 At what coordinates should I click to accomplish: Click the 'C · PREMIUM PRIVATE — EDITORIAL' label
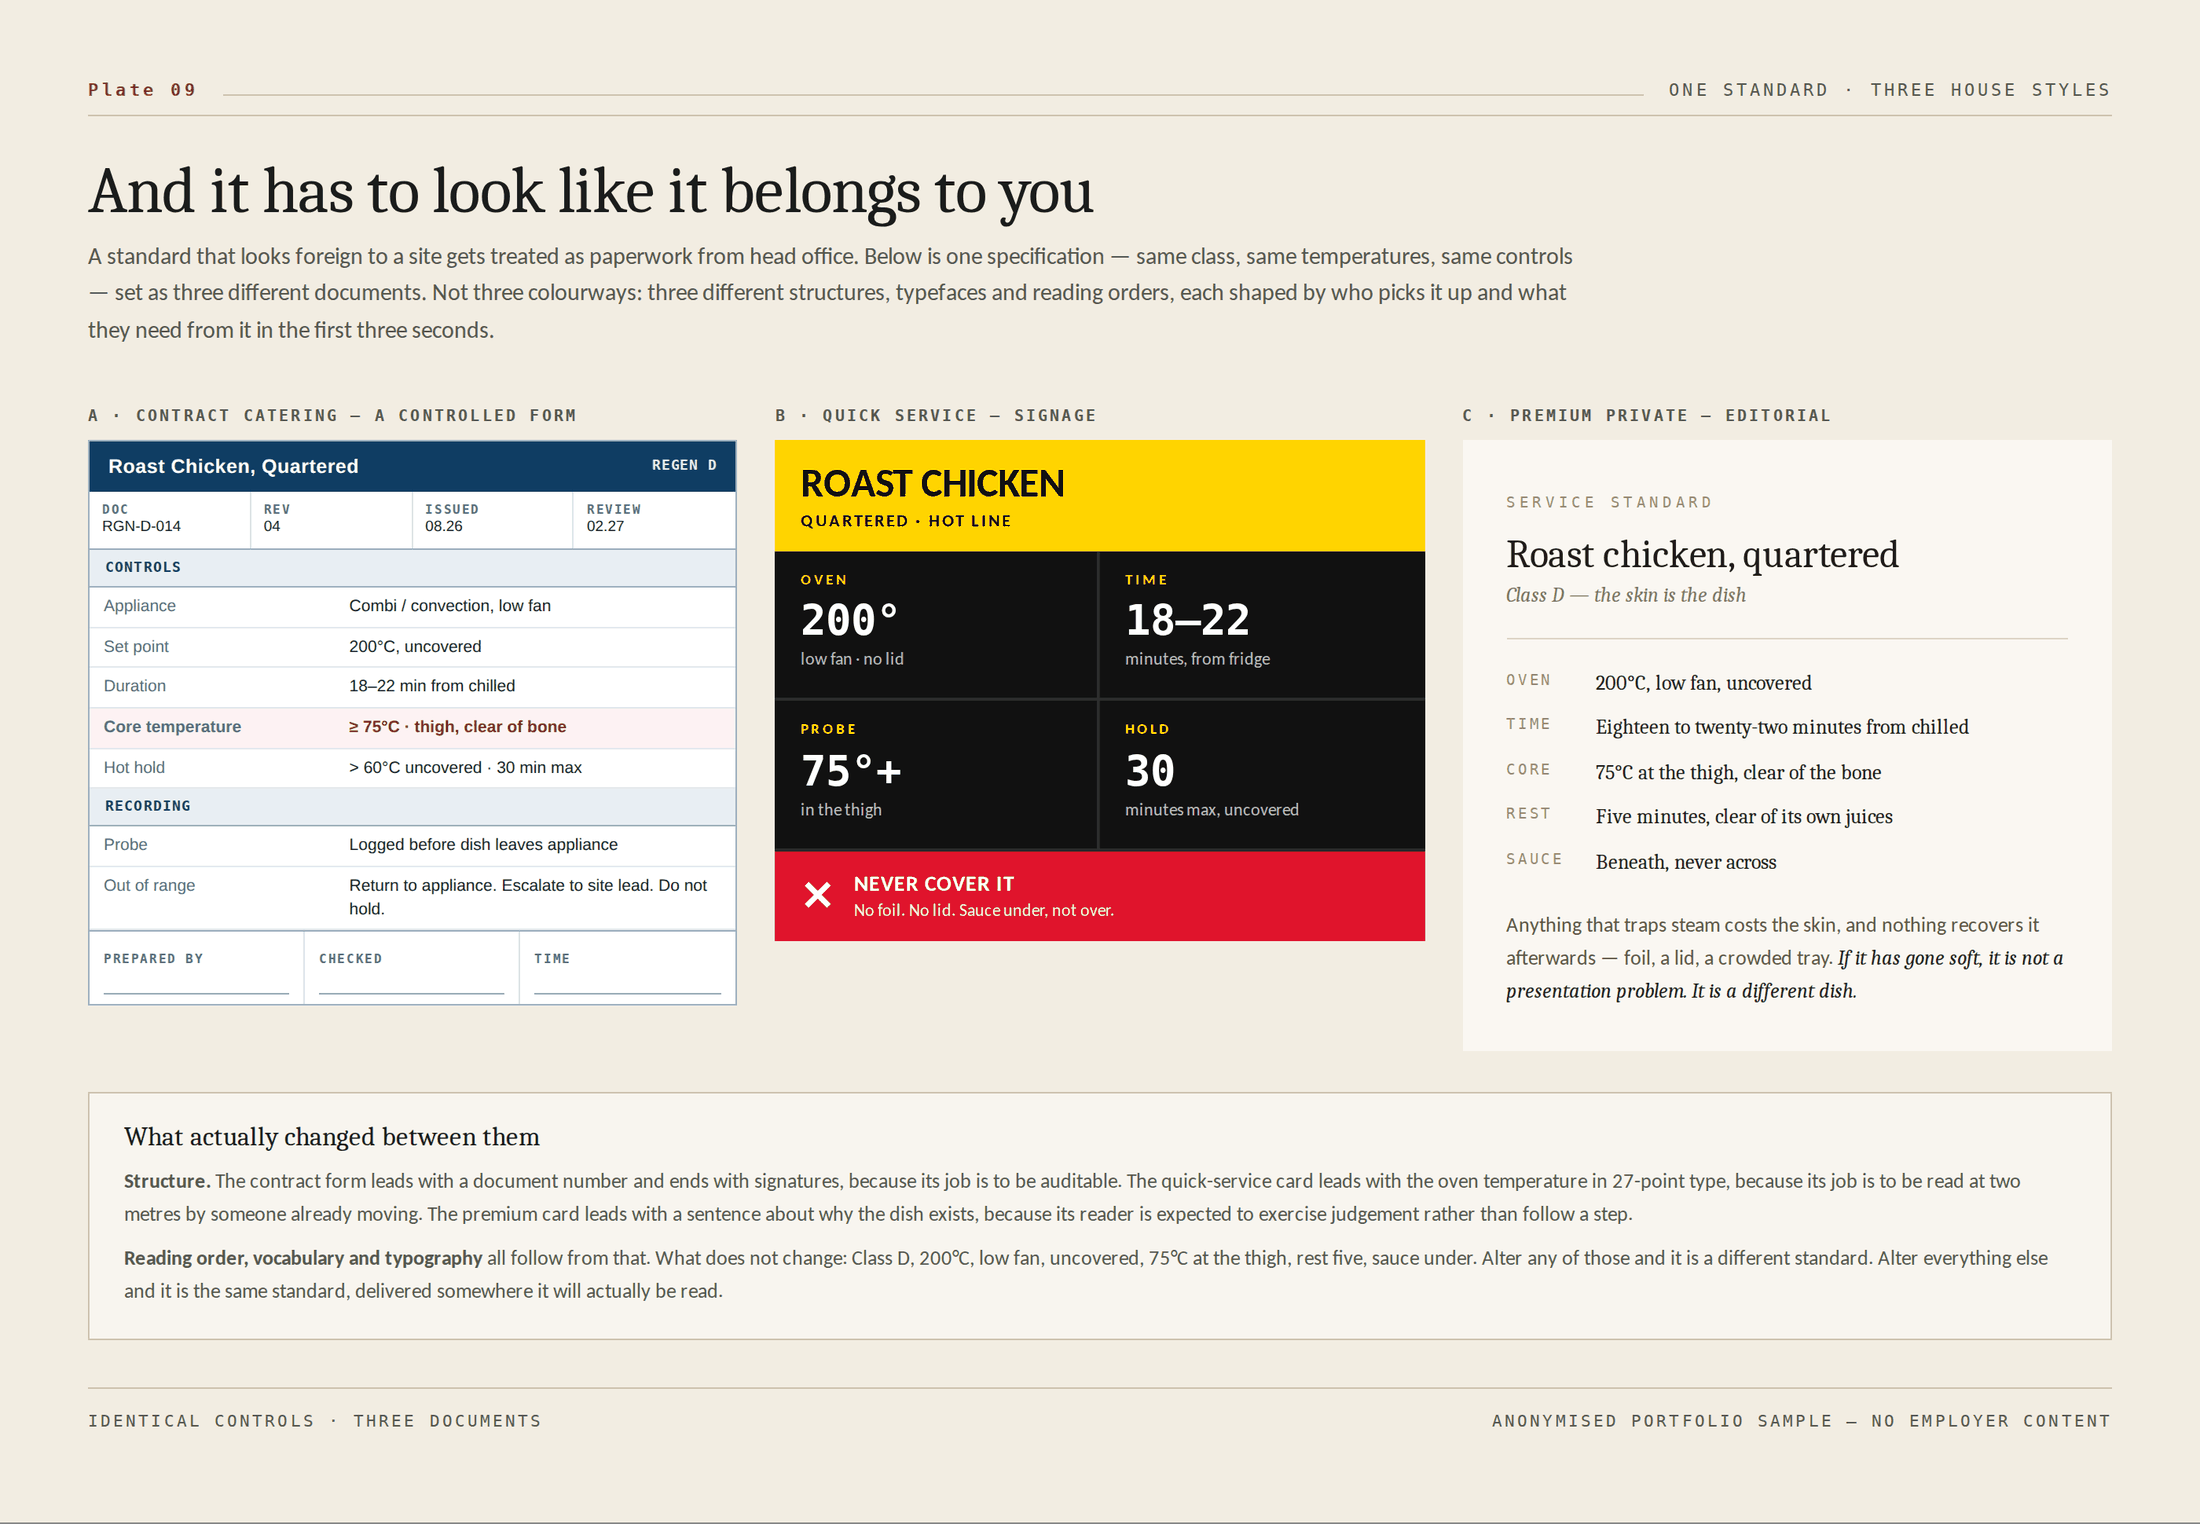pyautogui.click(x=1646, y=415)
